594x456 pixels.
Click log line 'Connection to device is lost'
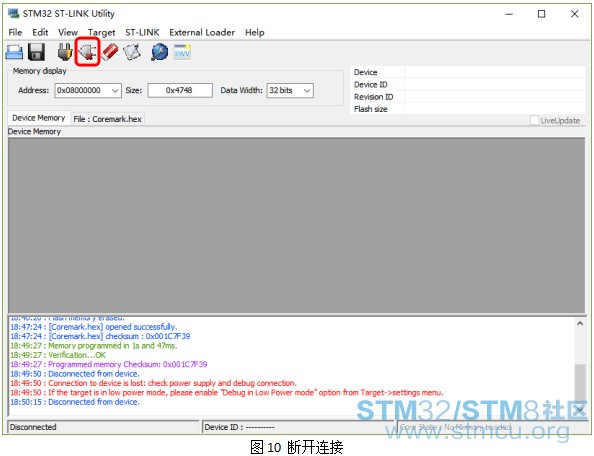[x=153, y=383]
